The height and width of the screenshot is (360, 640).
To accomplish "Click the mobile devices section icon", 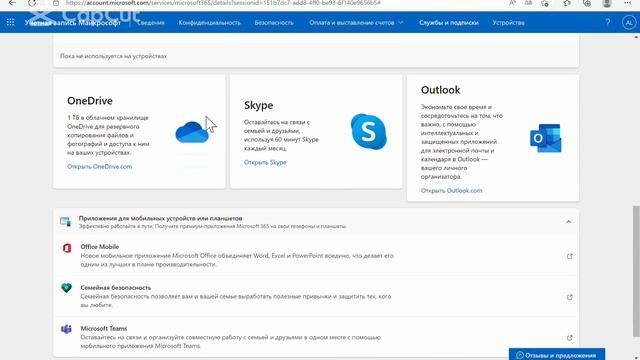I will (65, 222).
